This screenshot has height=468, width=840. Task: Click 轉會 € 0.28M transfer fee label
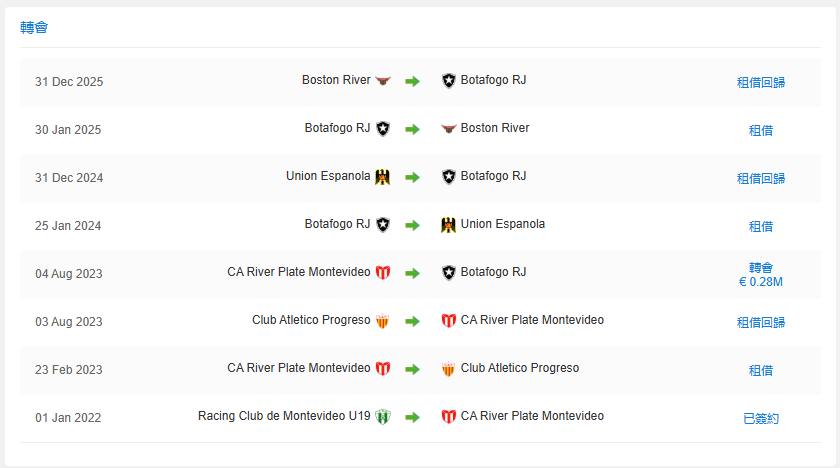(761, 275)
